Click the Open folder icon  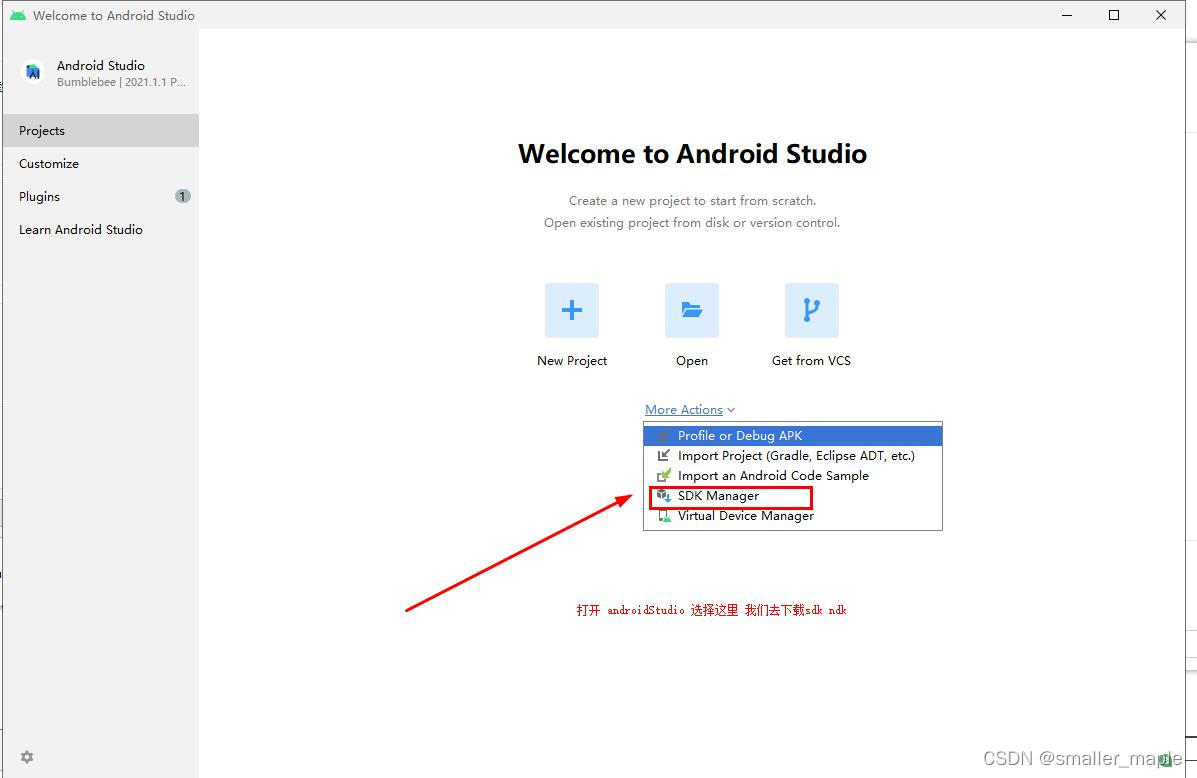point(692,310)
